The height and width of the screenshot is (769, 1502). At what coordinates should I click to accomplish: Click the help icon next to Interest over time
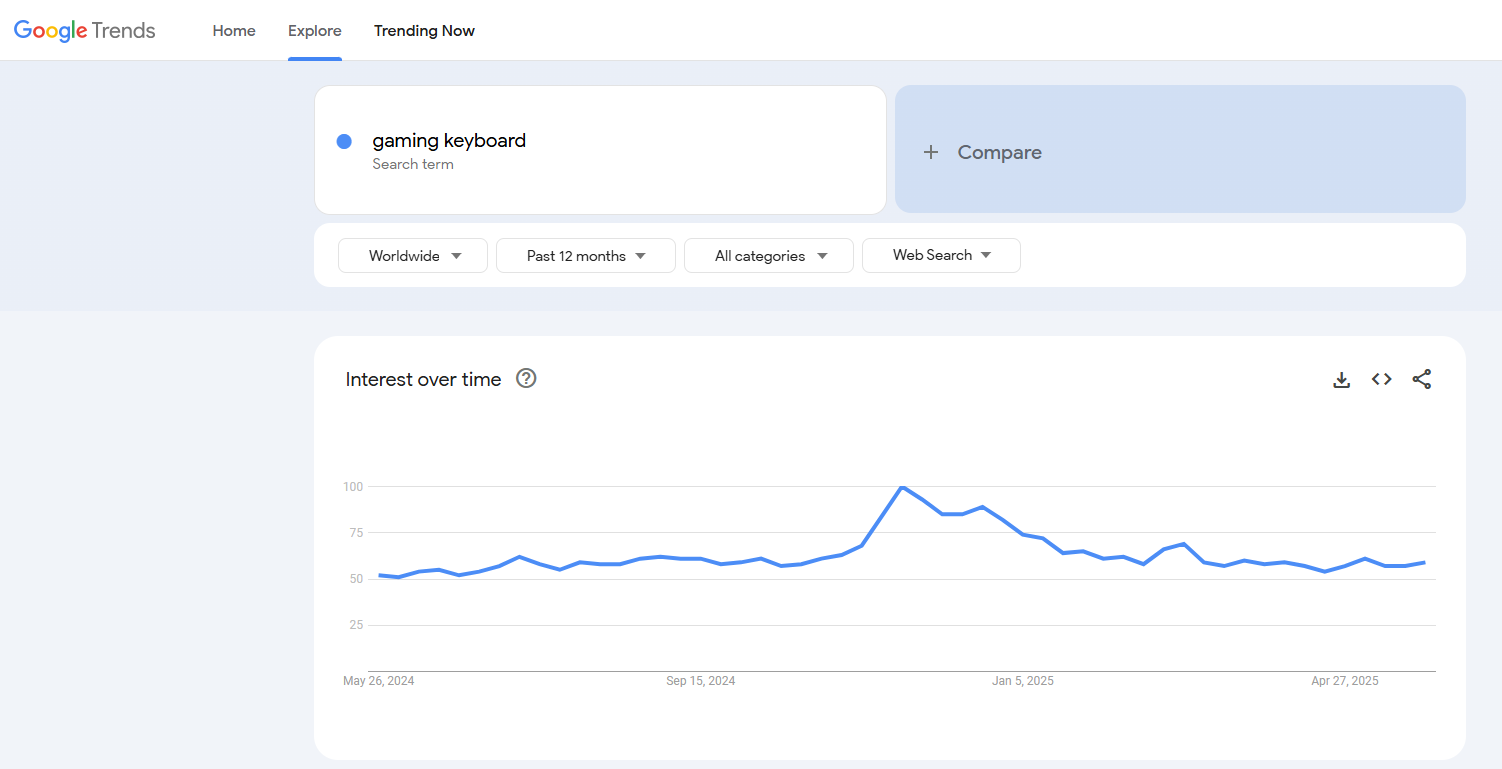[x=526, y=378]
